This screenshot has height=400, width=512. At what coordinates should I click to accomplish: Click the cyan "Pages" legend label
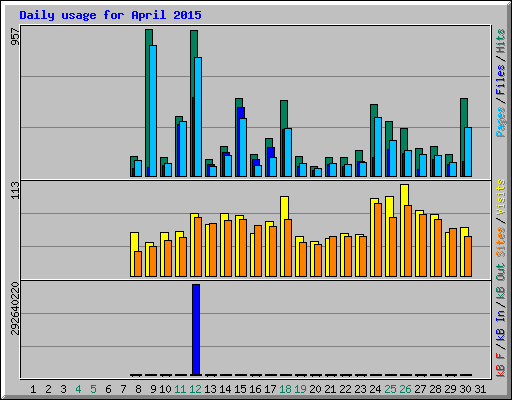501,122
